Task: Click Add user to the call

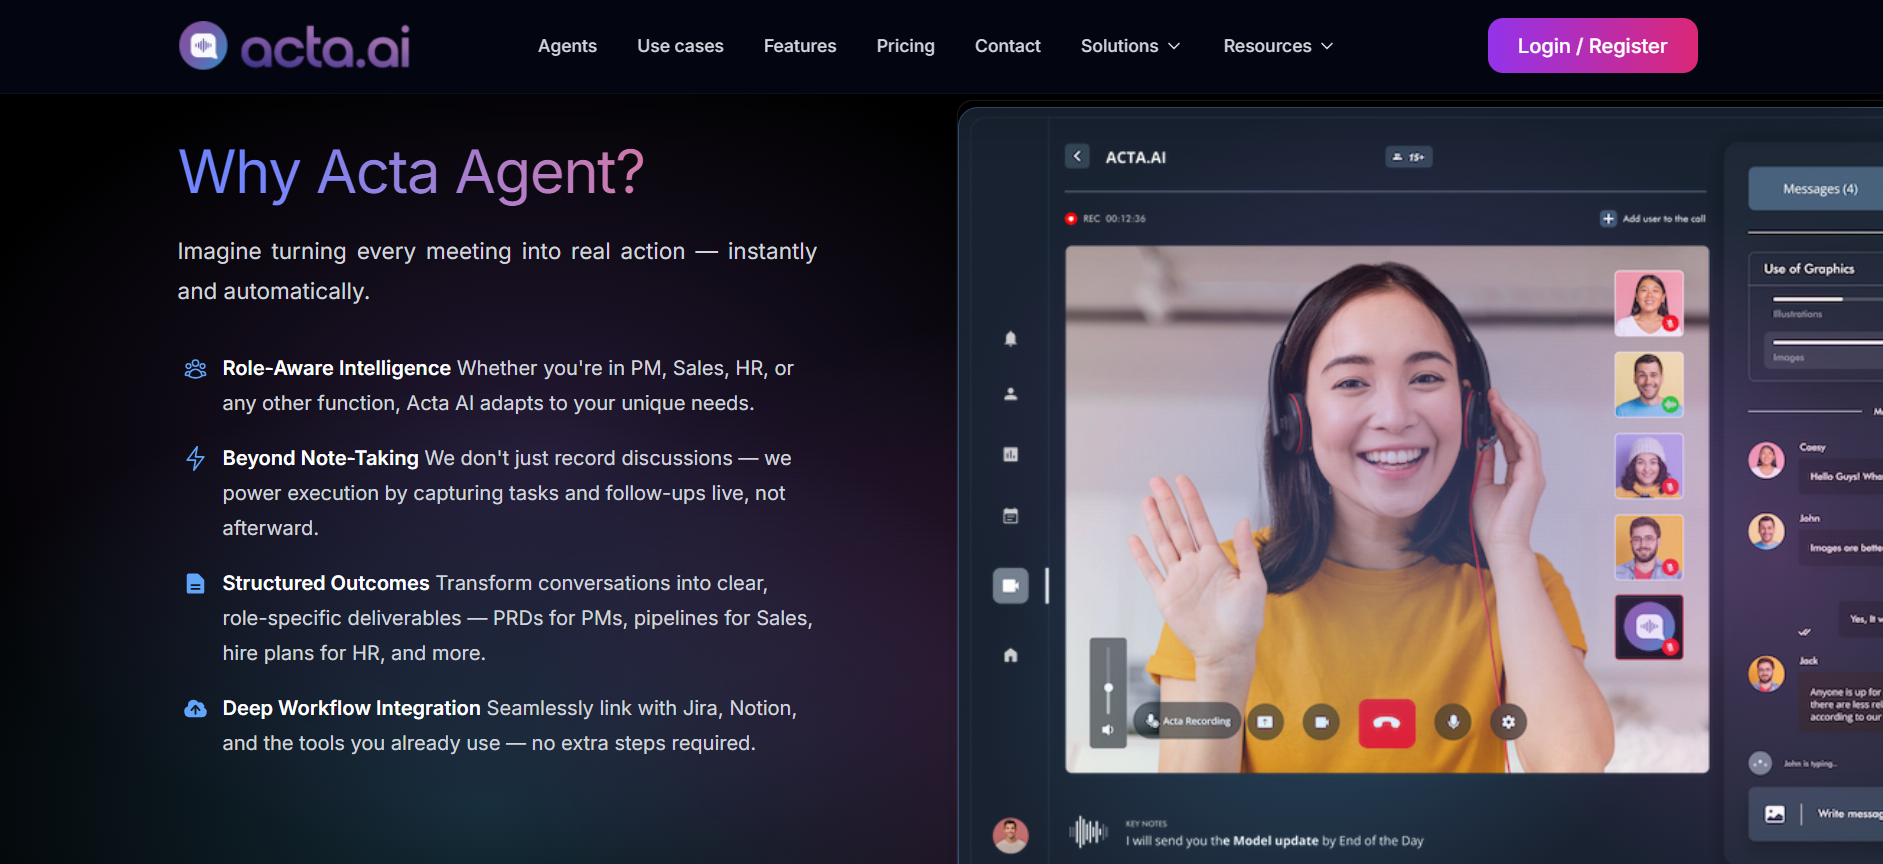Action: pyautogui.click(x=1653, y=218)
